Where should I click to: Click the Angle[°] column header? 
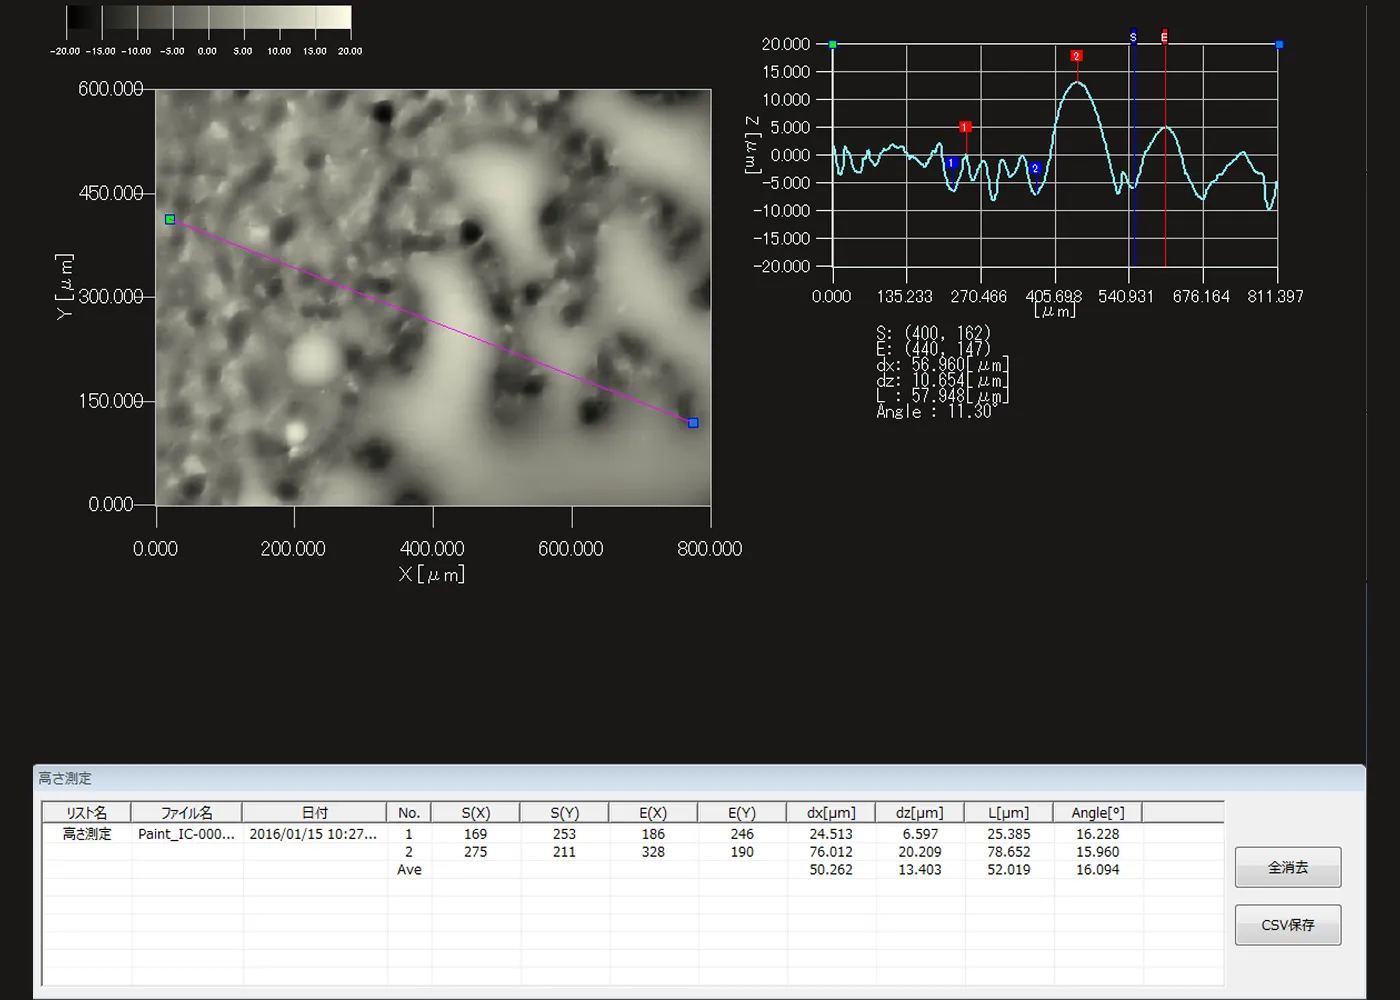click(x=1098, y=813)
